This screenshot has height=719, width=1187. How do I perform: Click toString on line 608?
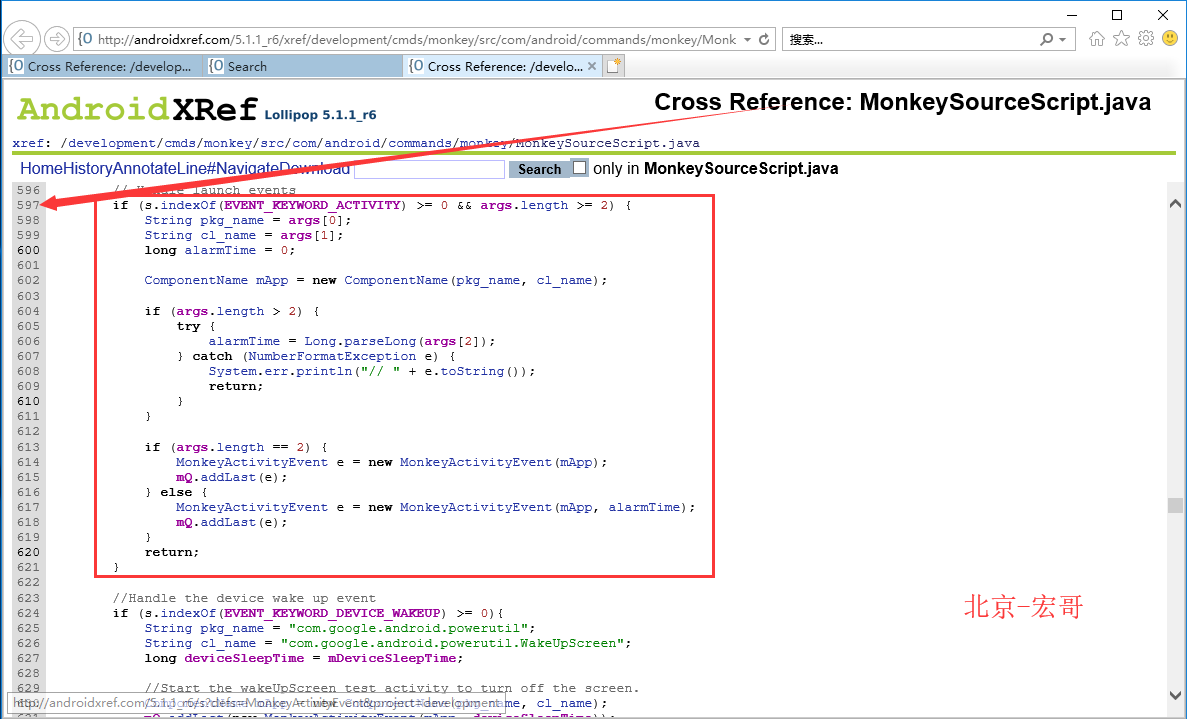pyautogui.click(x=472, y=372)
